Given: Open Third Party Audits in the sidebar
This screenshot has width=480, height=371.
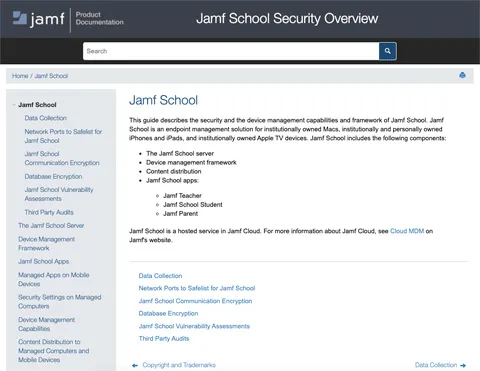Looking at the screenshot, I should pyautogui.click(x=49, y=212).
